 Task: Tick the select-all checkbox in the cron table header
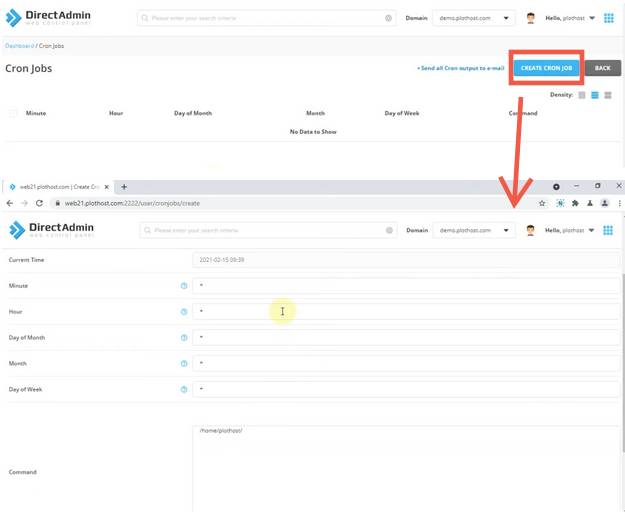tap(13, 114)
